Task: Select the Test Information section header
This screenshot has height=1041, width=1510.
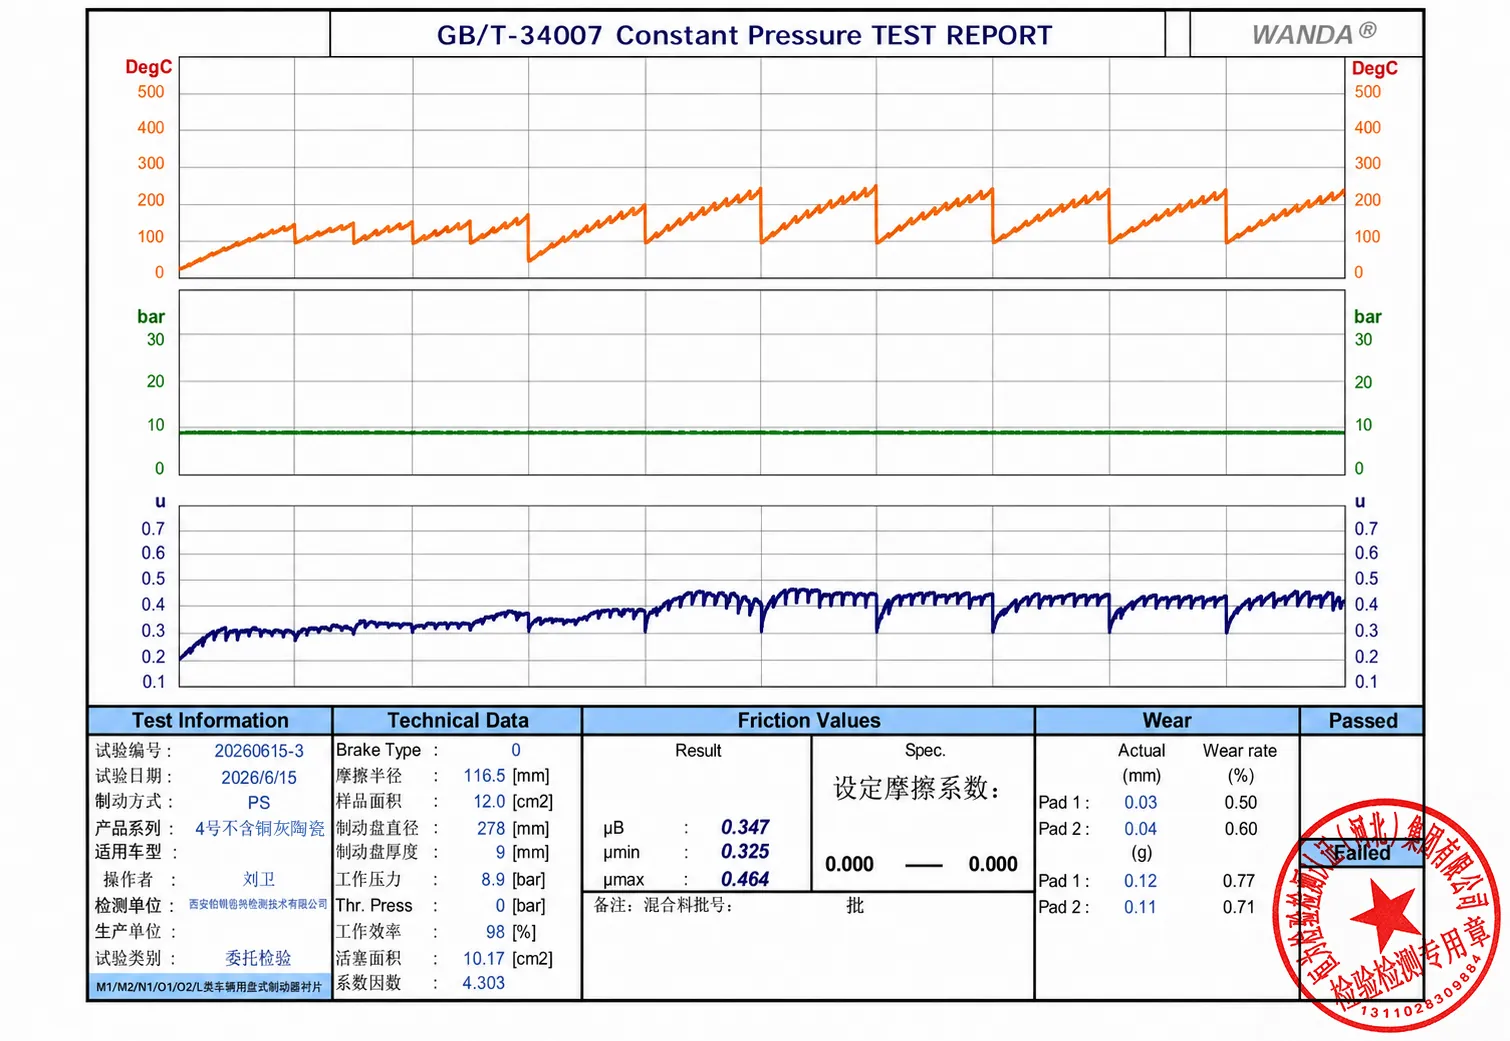Action: [210, 720]
